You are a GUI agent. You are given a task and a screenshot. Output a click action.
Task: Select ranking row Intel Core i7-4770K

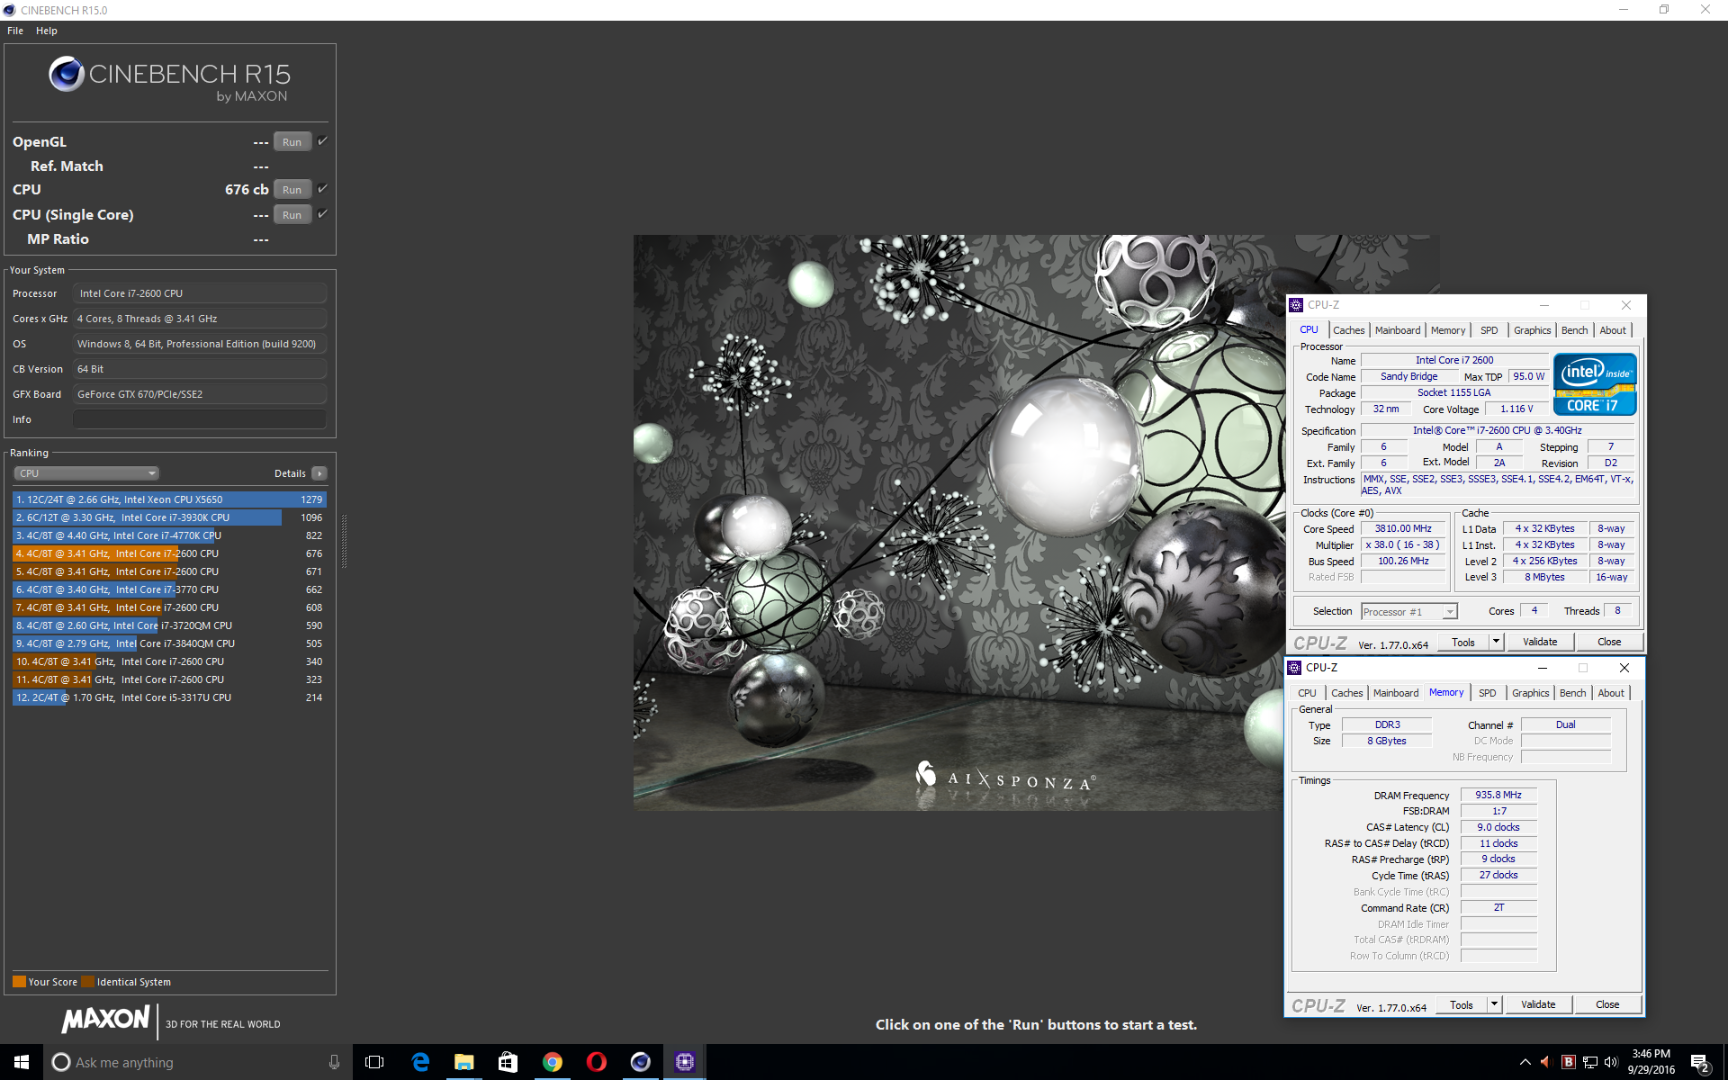(169, 535)
